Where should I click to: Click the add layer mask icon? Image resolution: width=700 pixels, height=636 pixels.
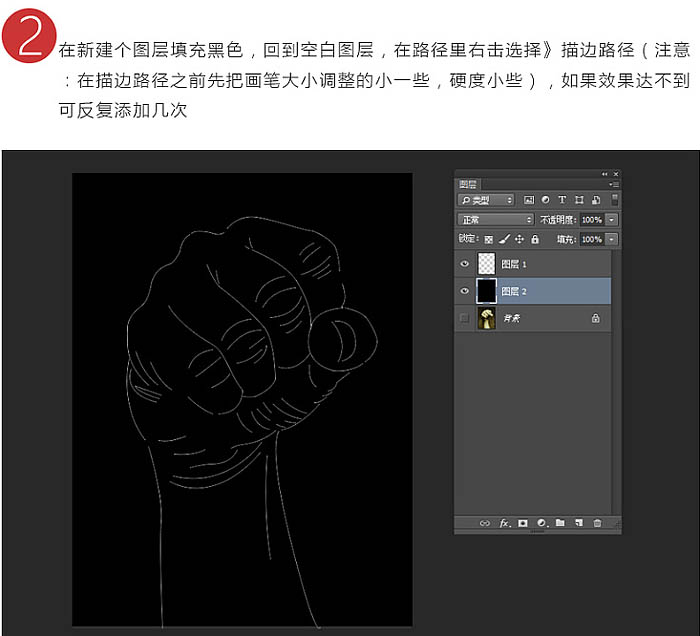(523, 523)
